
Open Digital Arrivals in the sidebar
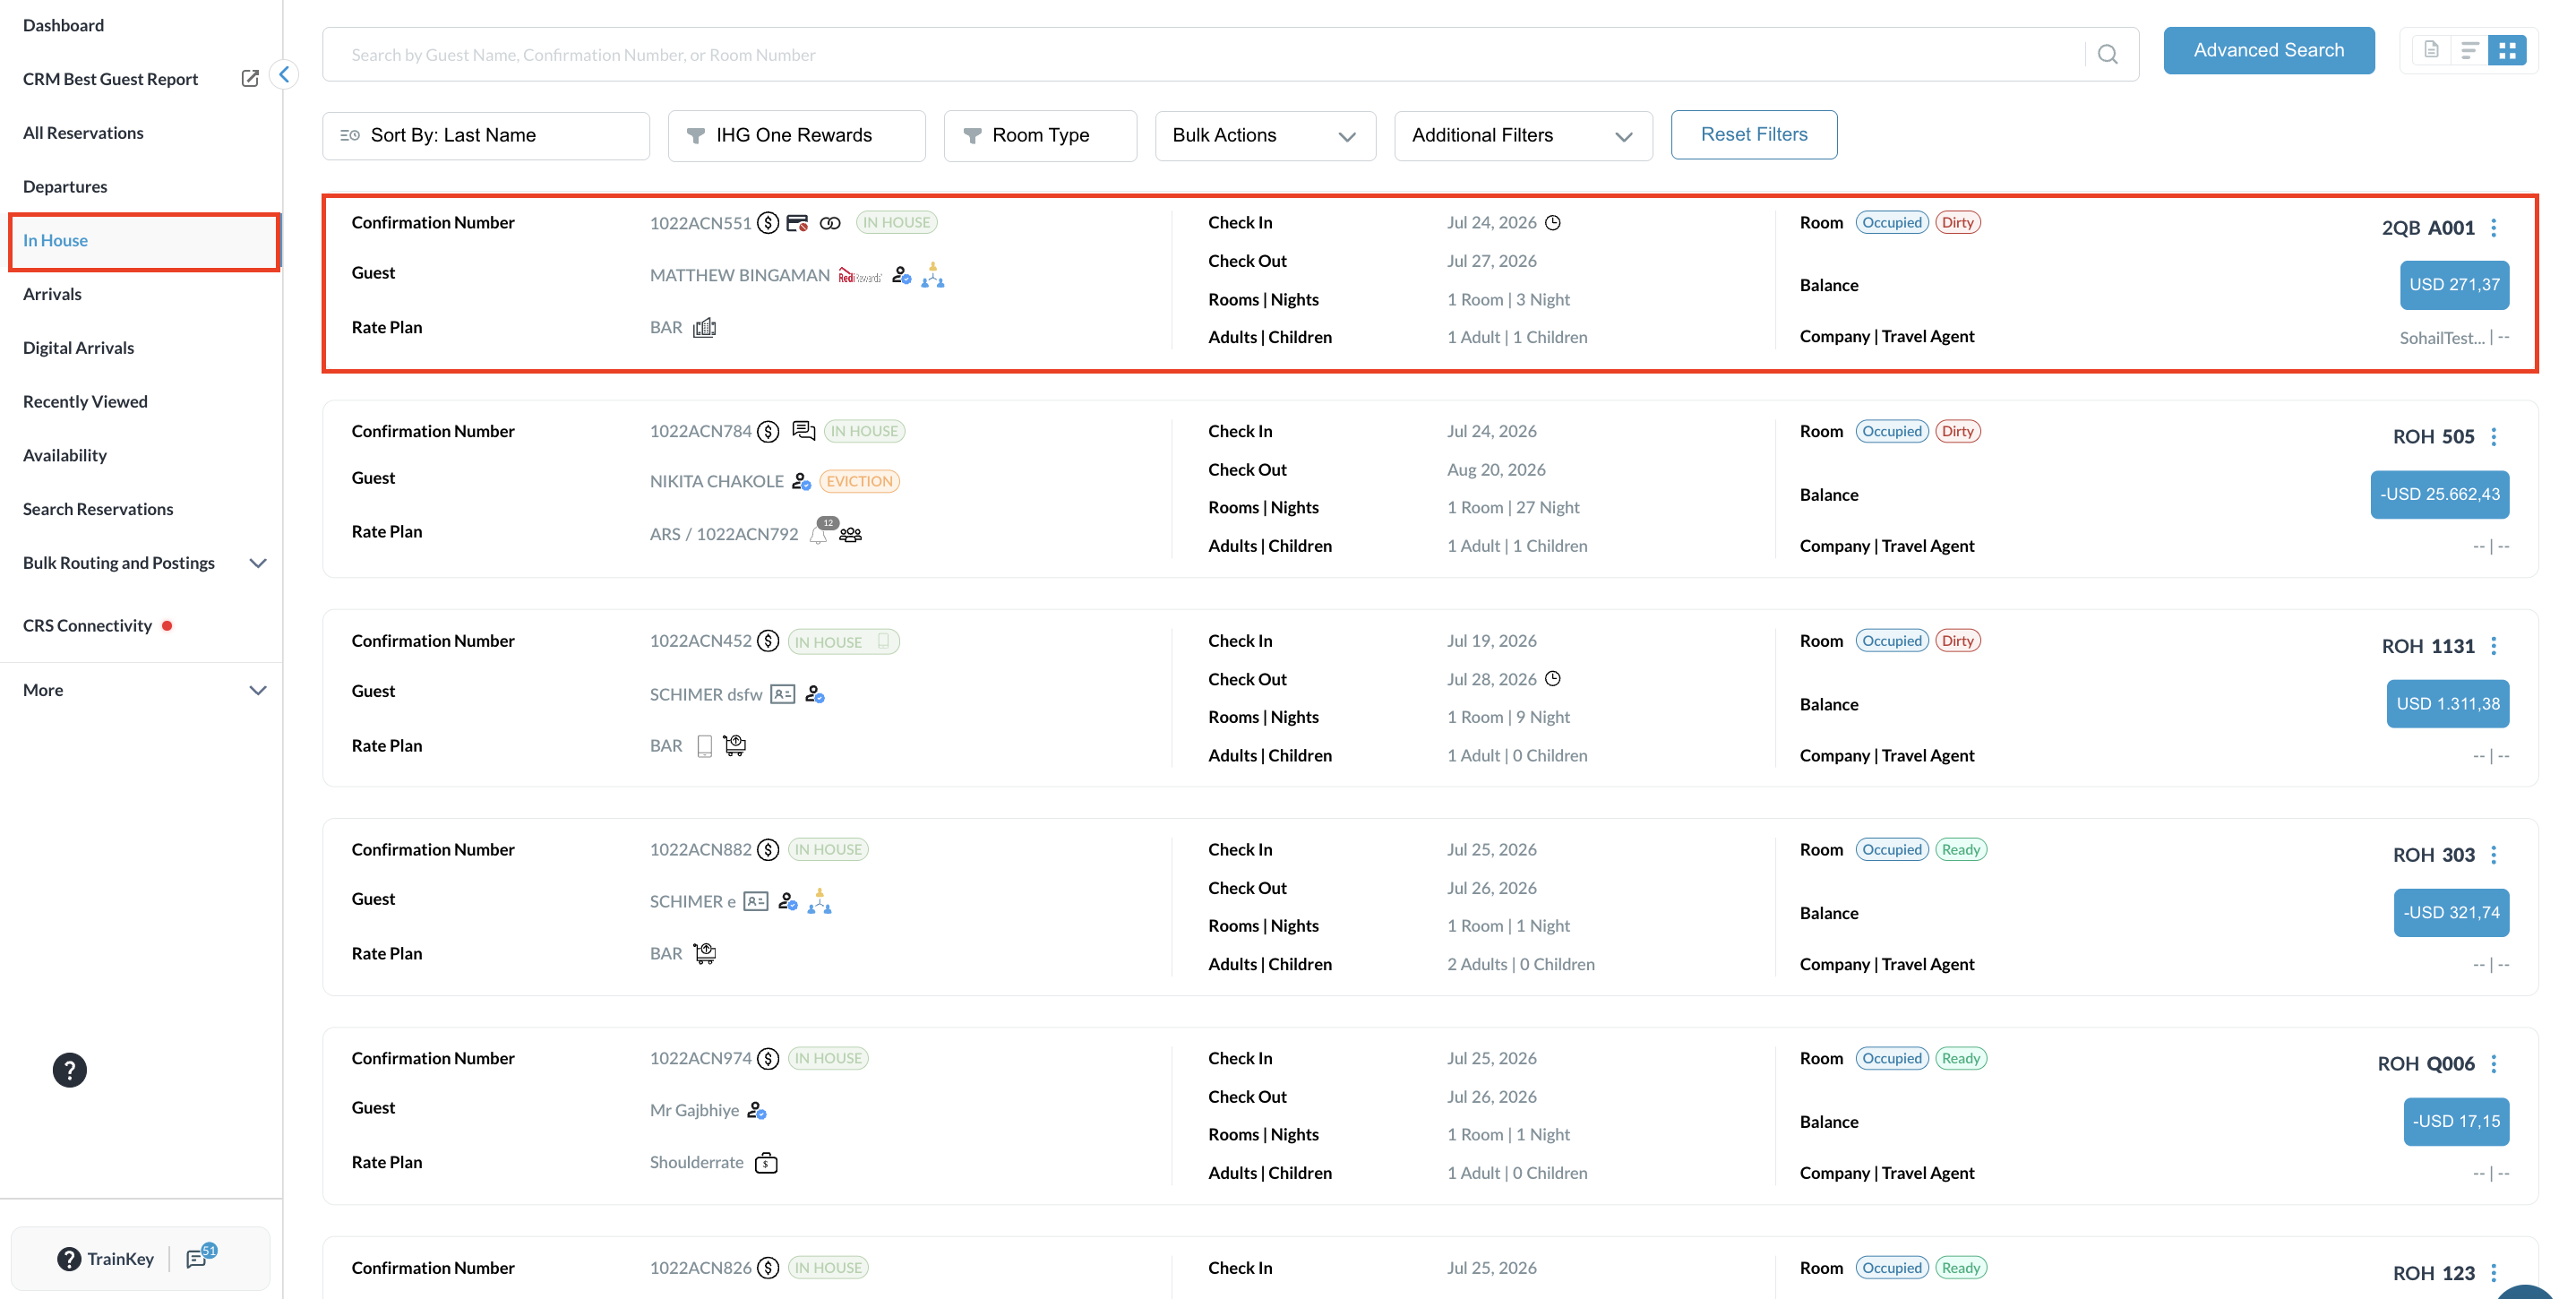[x=78, y=348]
